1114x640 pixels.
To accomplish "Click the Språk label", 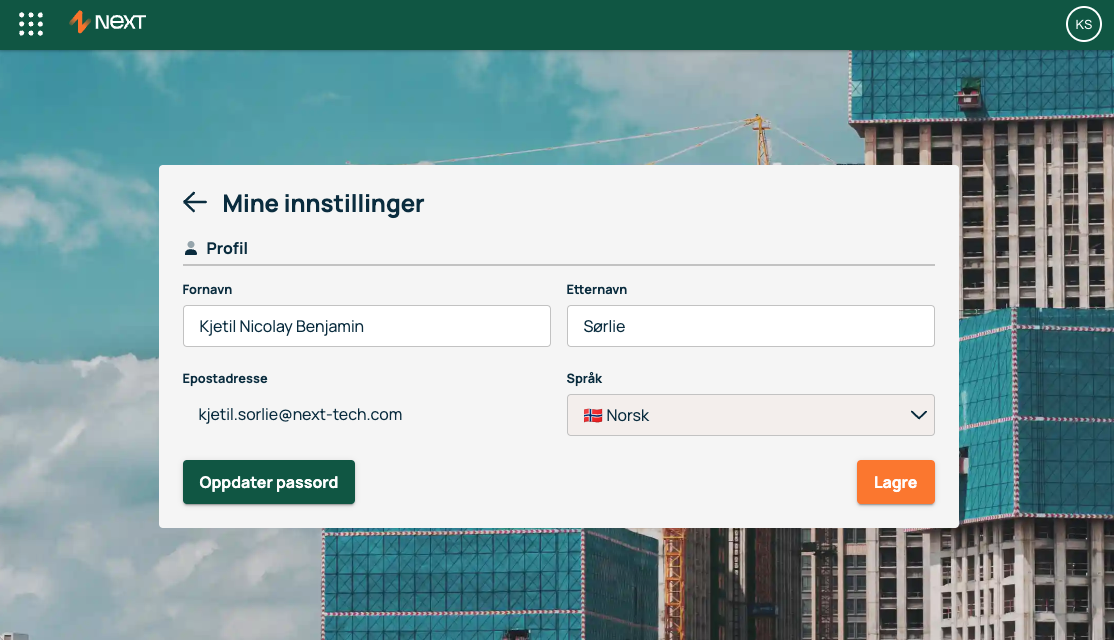I will coord(584,379).
